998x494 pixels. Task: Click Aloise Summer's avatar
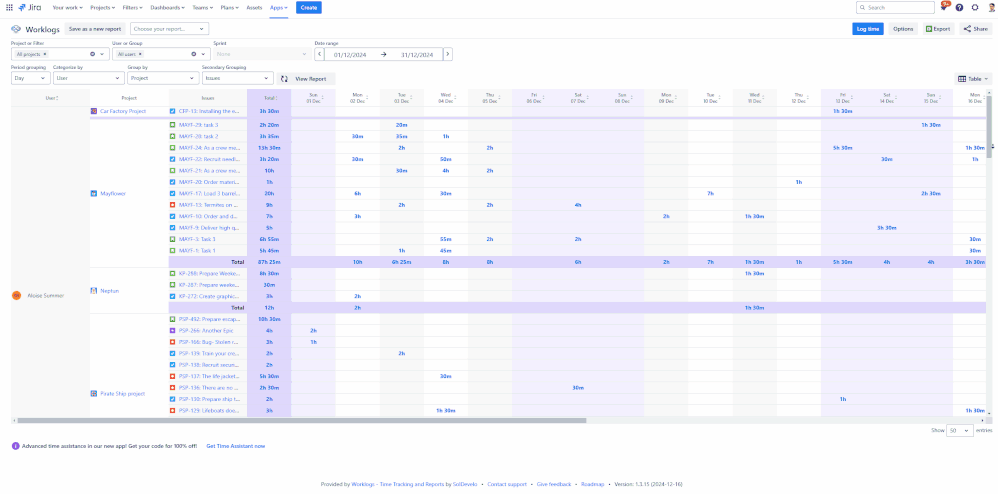pyautogui.click(x=17, y=295)
